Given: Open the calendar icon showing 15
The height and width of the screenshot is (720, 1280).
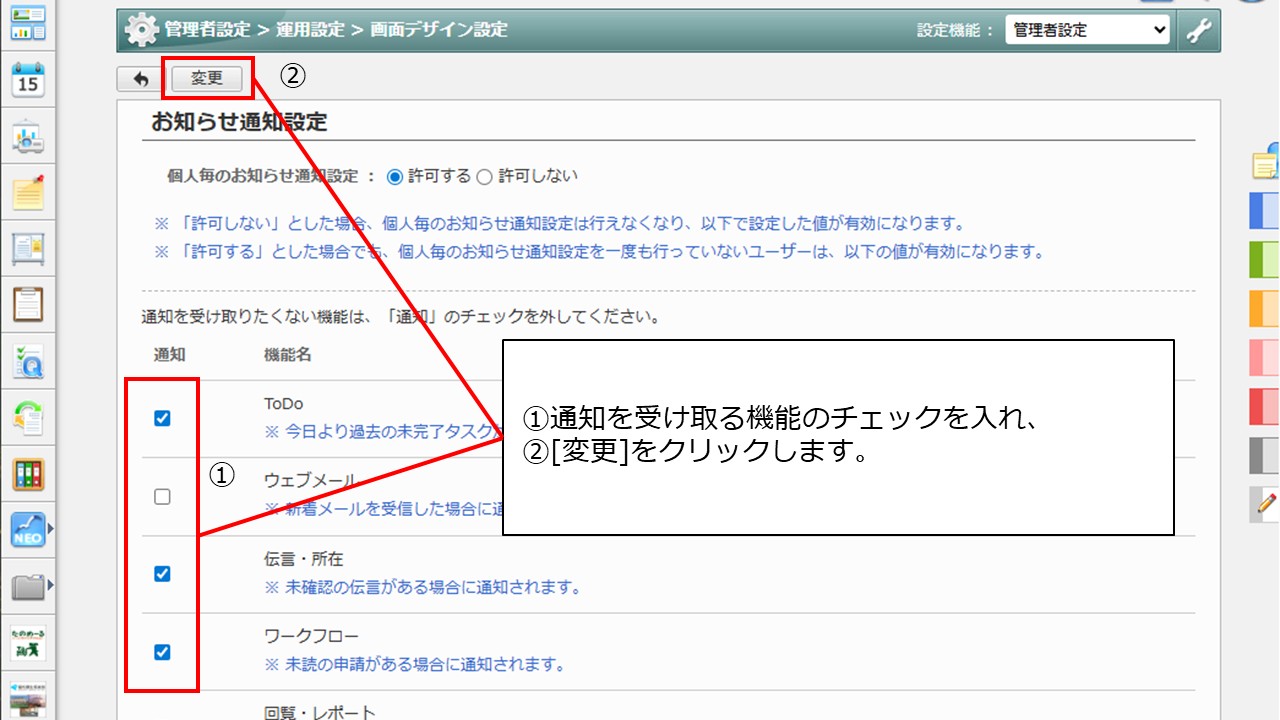Looking at the screenshot, I should 28,80.
